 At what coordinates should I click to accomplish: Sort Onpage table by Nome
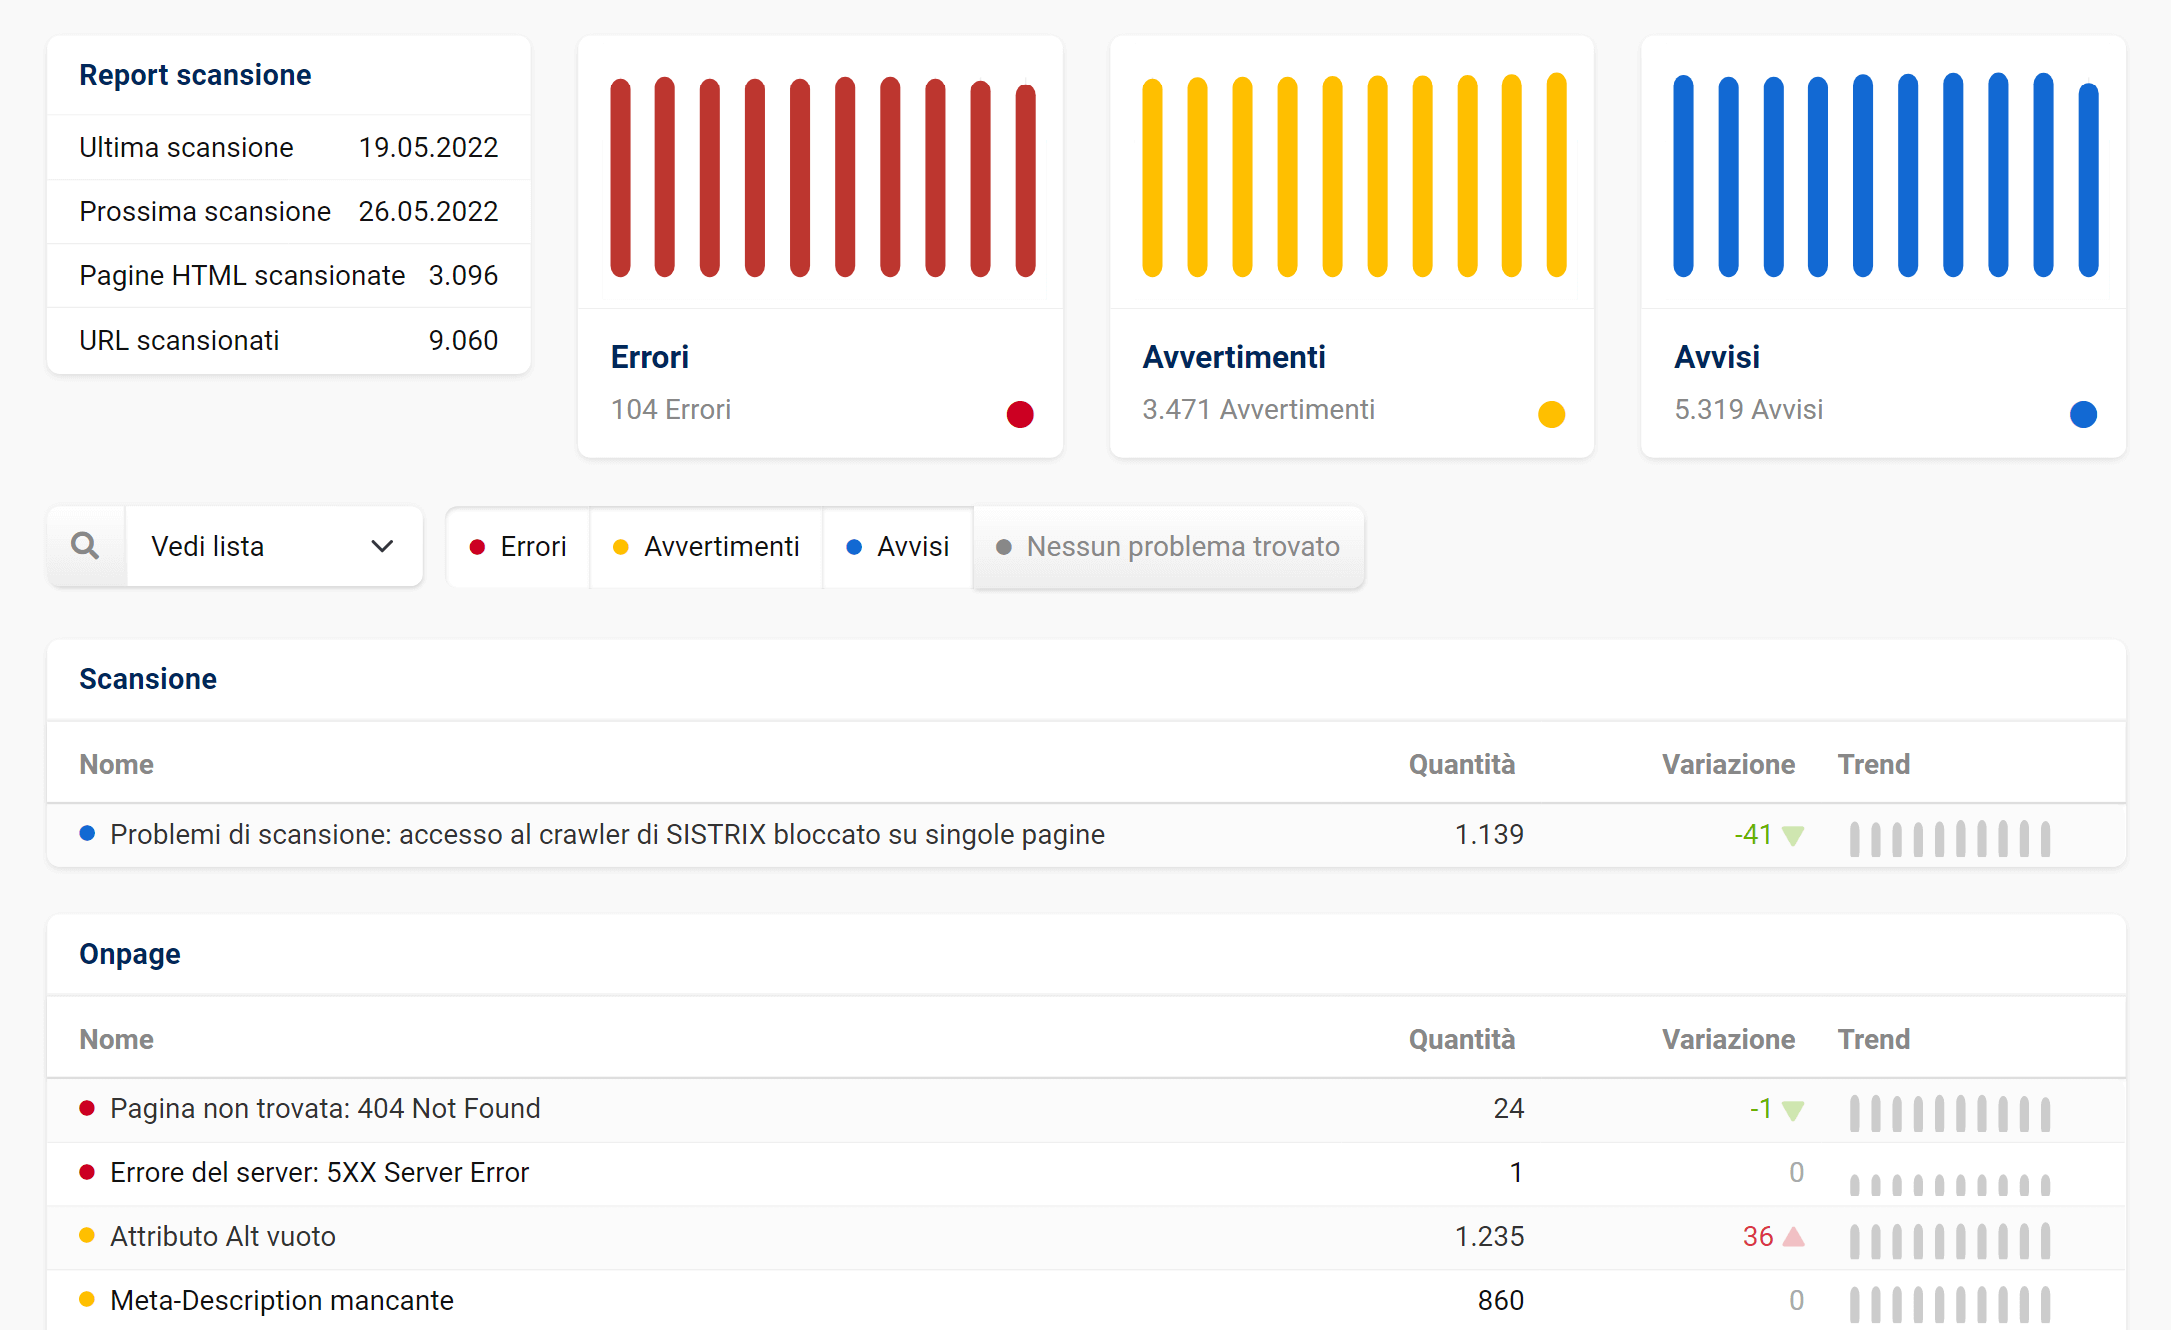[x=117, y=1039]
